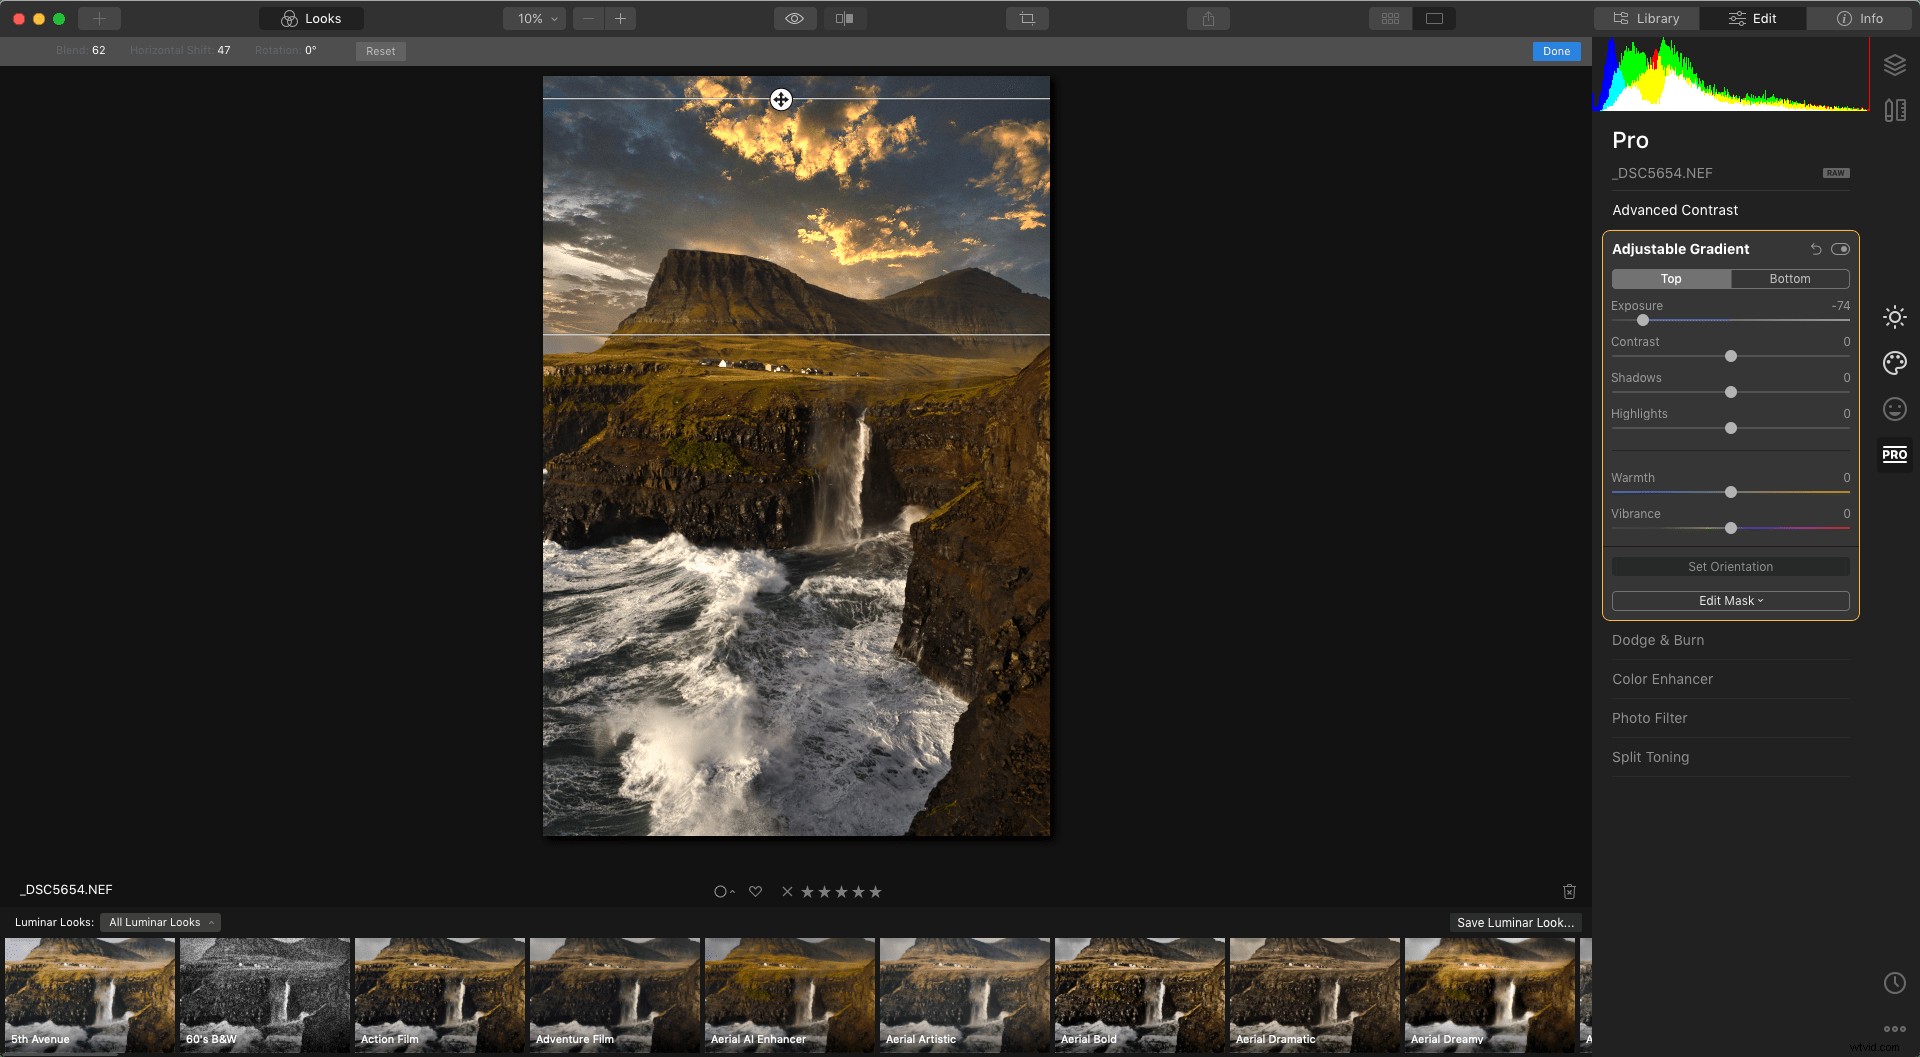Toggle the quick preview eye icon
This screenshot has height=1057, width=1920.
tap(794, 17)
